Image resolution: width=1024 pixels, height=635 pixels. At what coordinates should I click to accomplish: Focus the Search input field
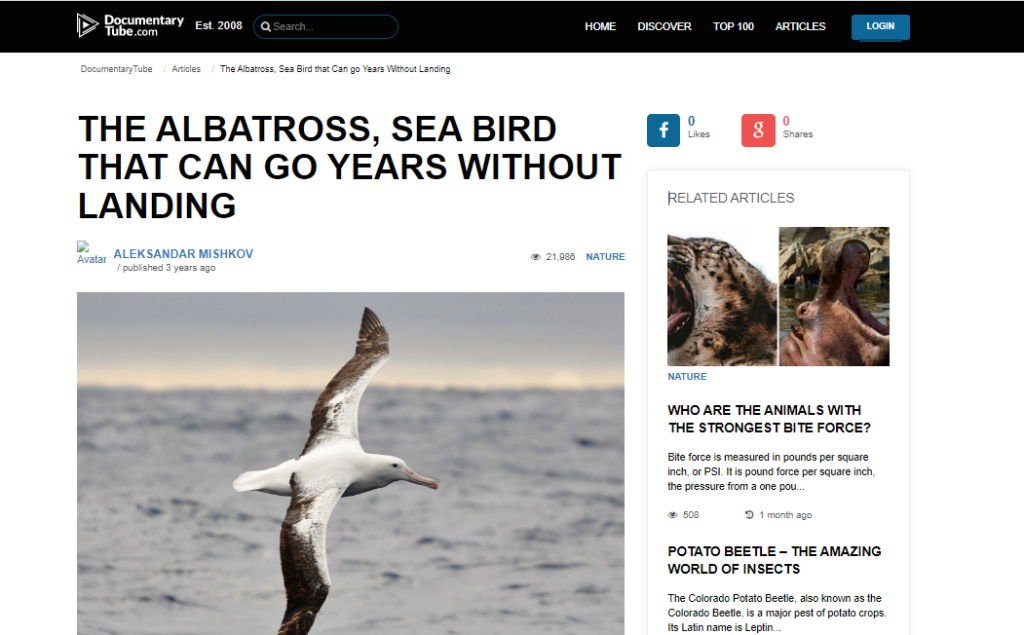pyautogui.click(x=326, y=27)
